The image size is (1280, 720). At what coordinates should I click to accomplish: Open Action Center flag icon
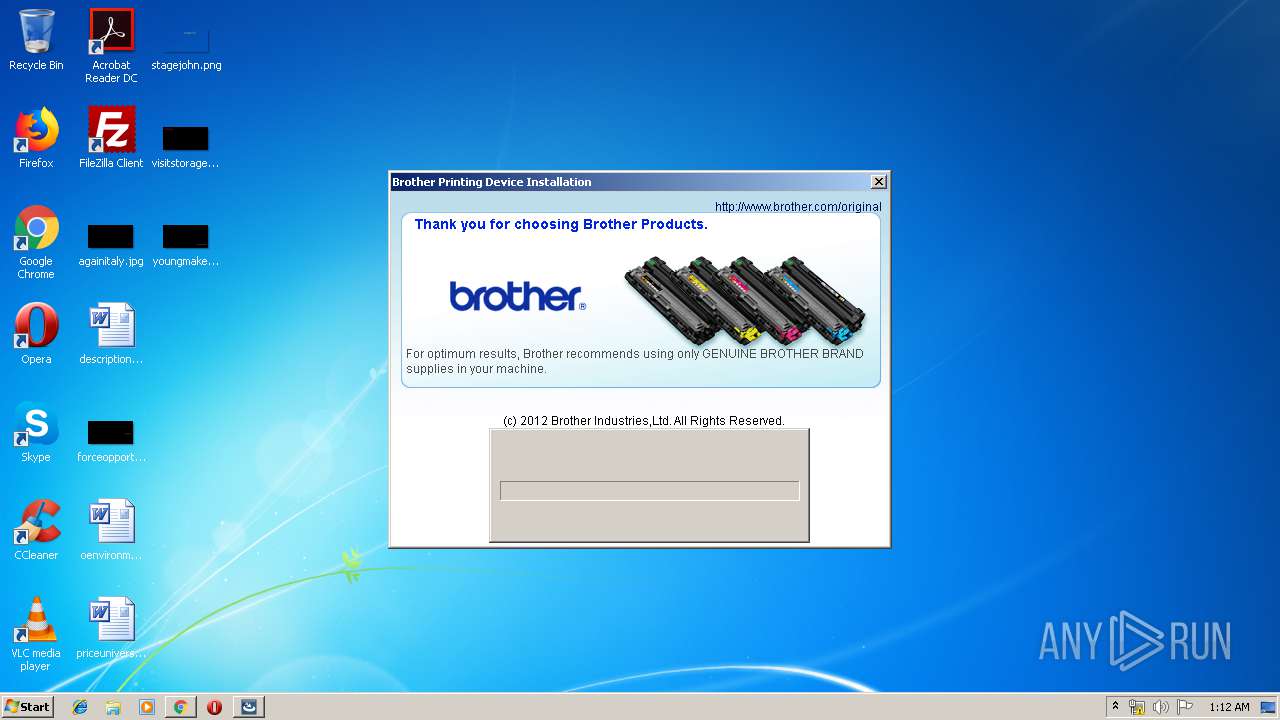tap(1185, 707)
